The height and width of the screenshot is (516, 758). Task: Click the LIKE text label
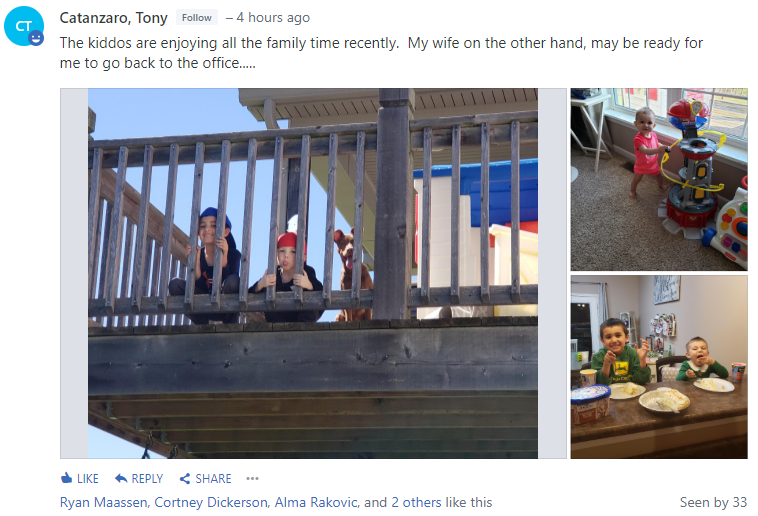(87, 479)
